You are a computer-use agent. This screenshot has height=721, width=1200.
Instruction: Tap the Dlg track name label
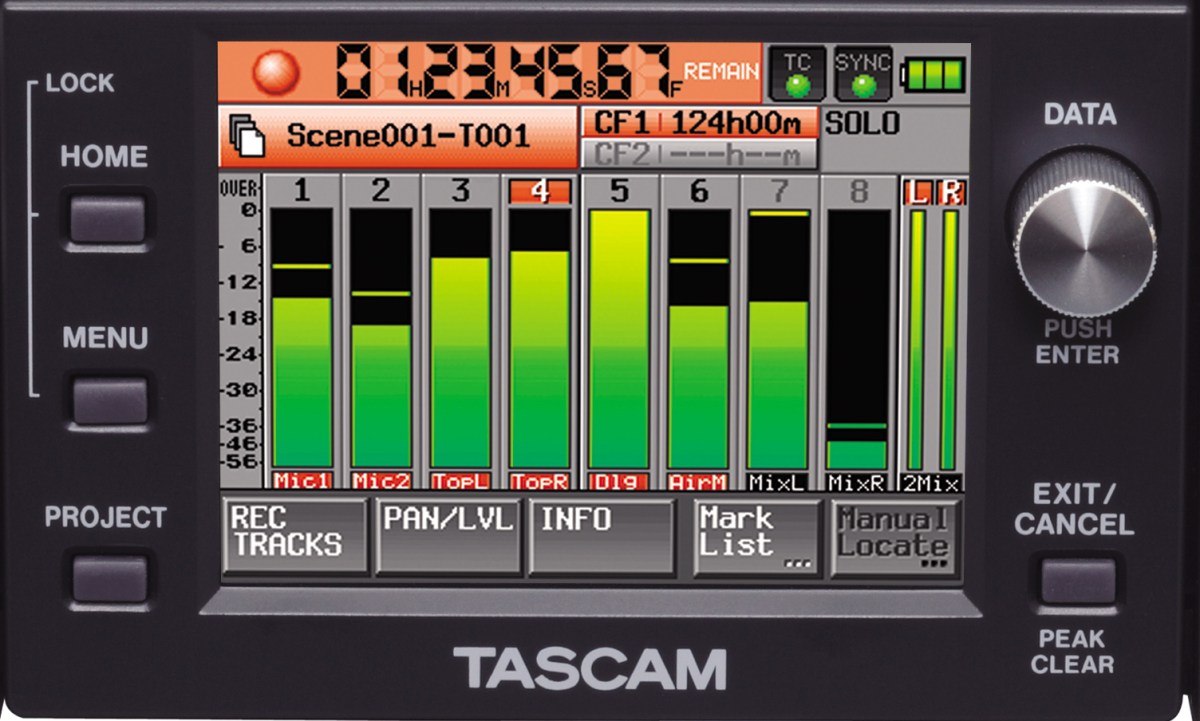619,481
